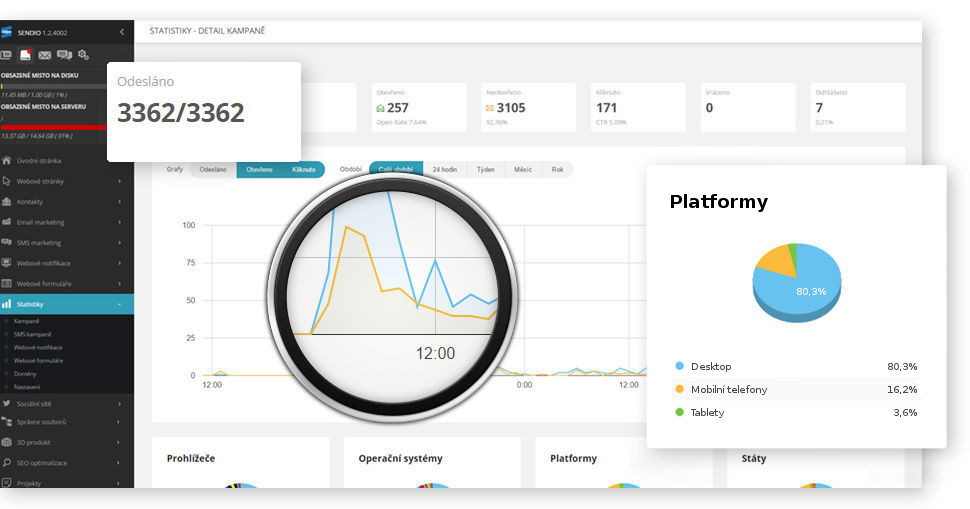This screenshot has height=509, width=970.
Task: Click the Odhlášeno 7 stat card
Action: tap(857, 107)
